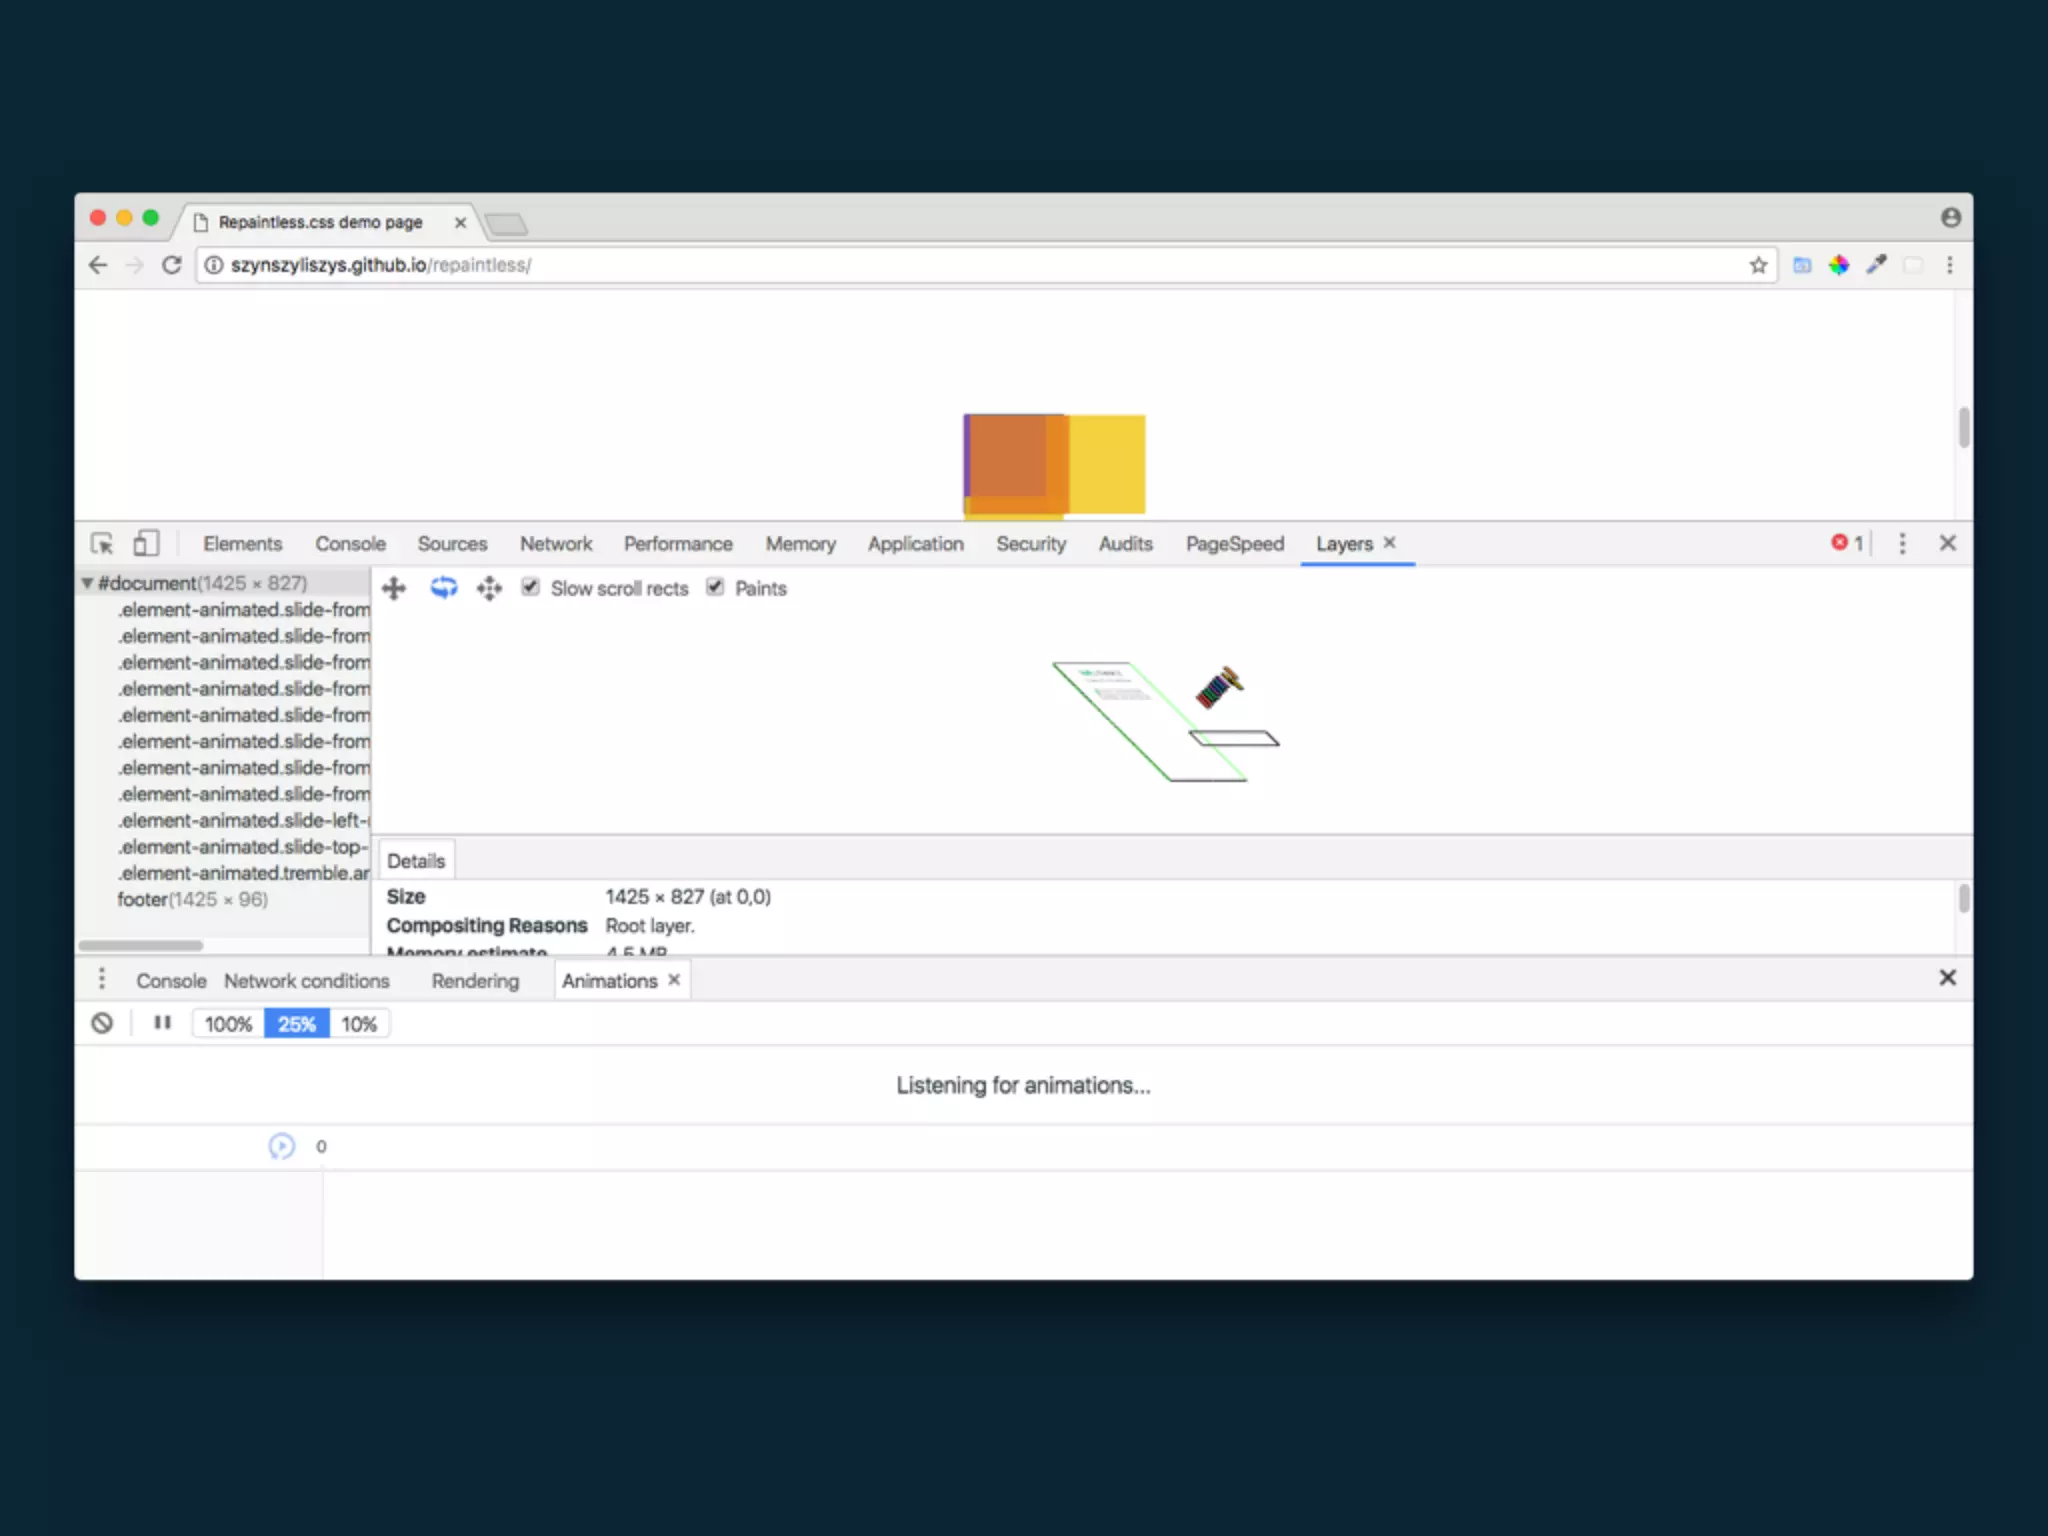This screenshot has width=2048, height=1536.
Task: Clear all animations with the ban icon
Action: tap(102, 1023)
